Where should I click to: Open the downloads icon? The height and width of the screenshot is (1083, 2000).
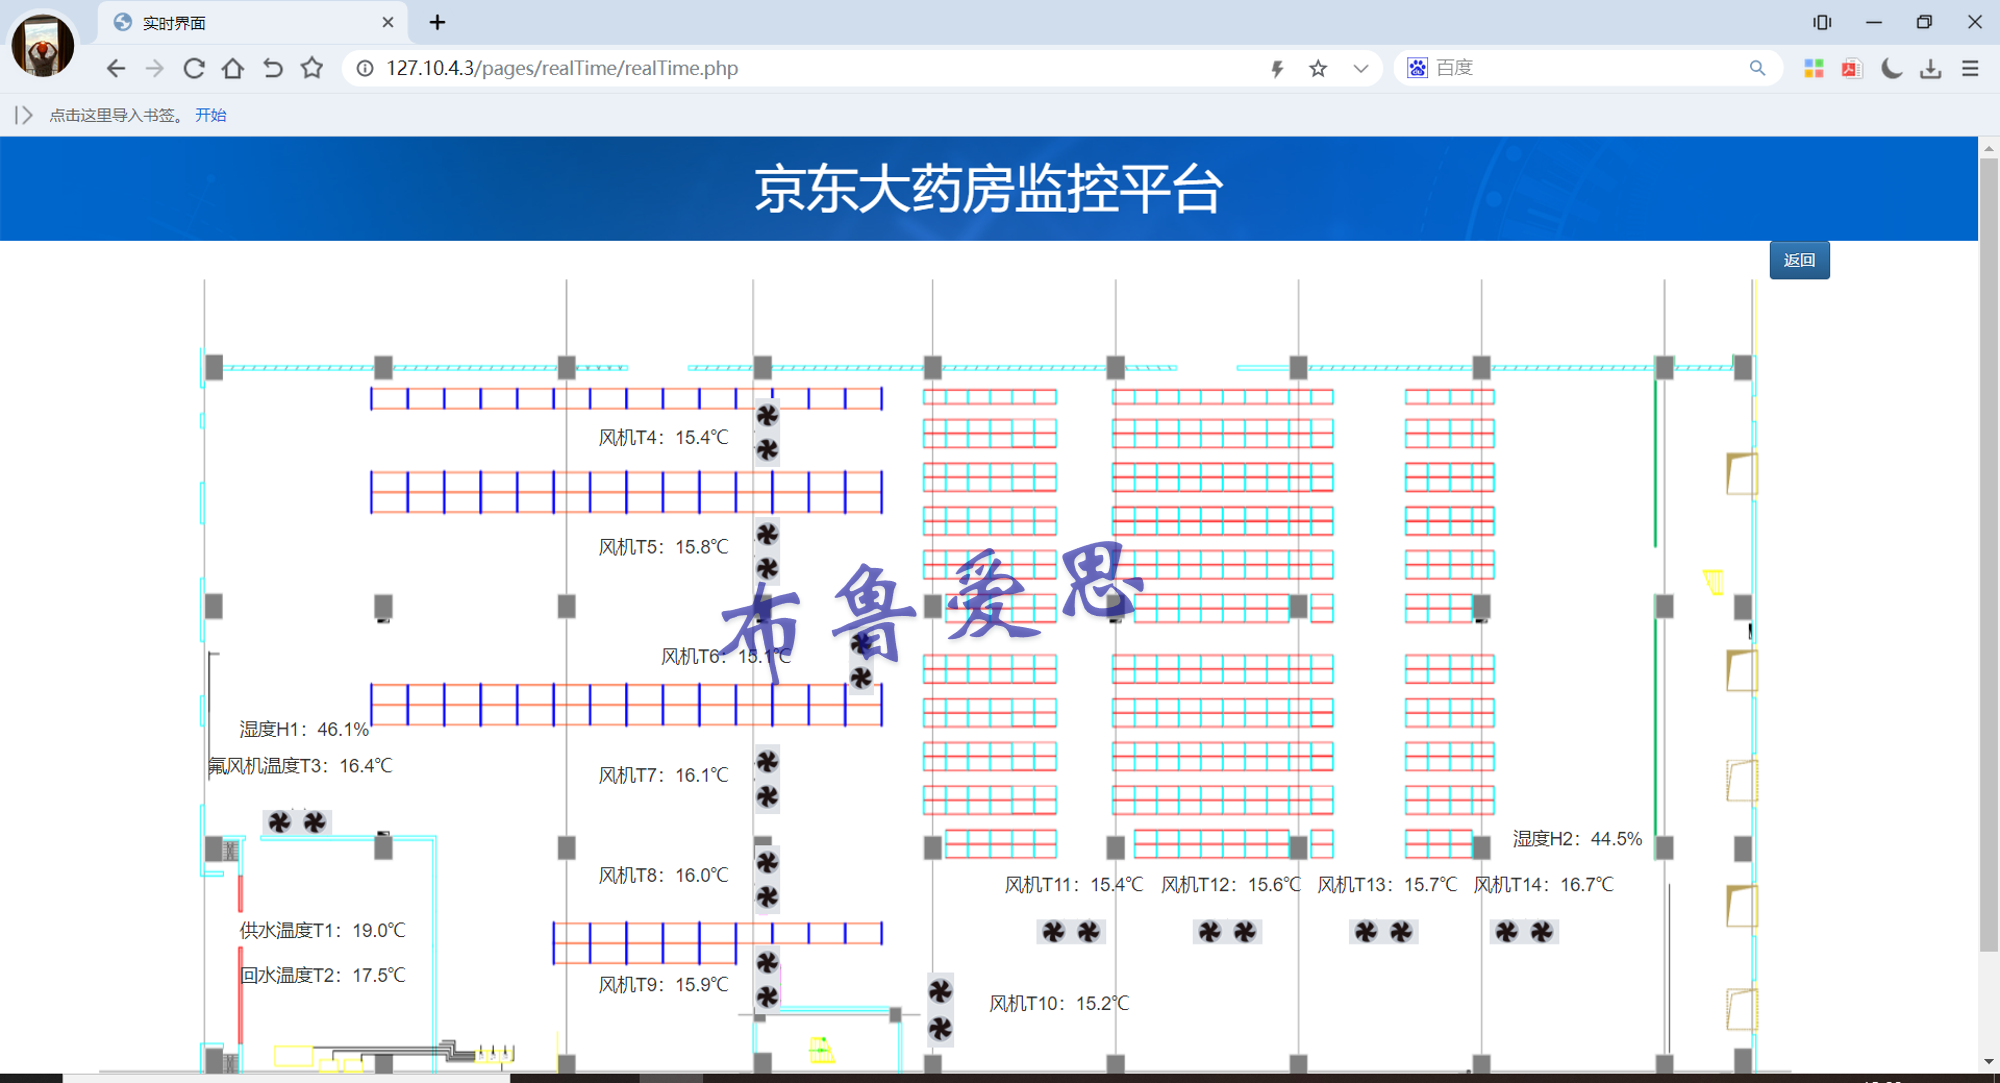(x=1931, y=68)
